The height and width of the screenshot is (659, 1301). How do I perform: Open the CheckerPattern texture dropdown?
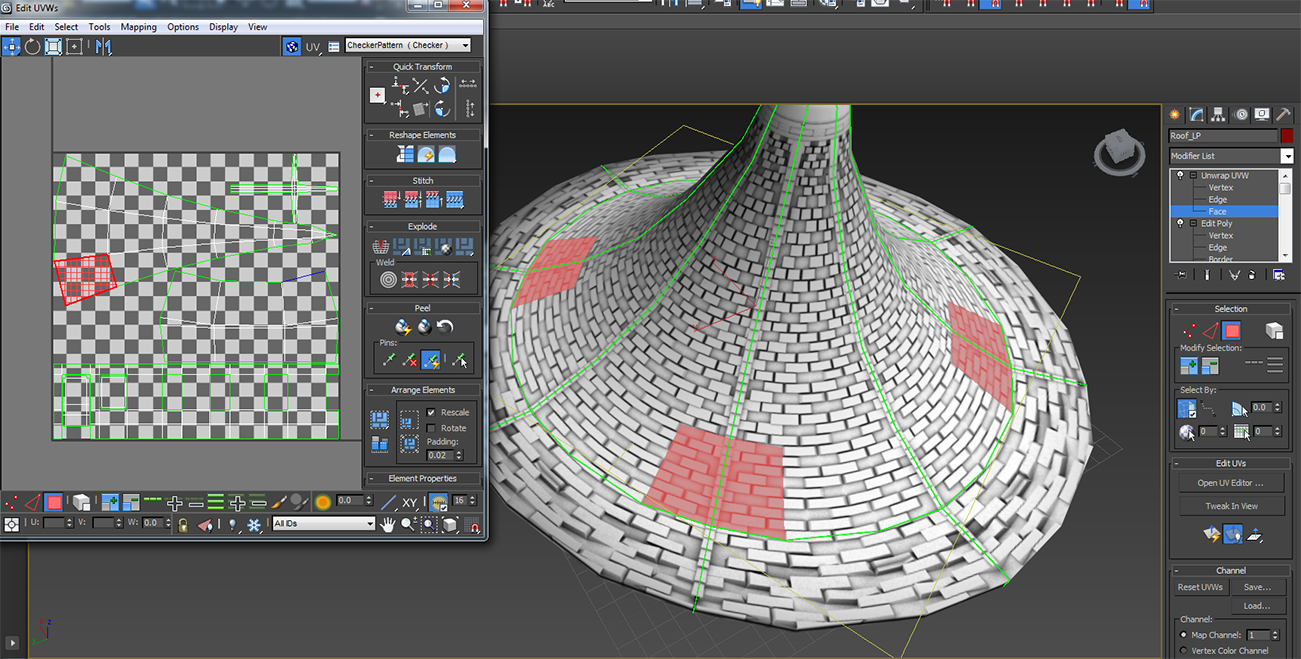click(x=408, y=45)
